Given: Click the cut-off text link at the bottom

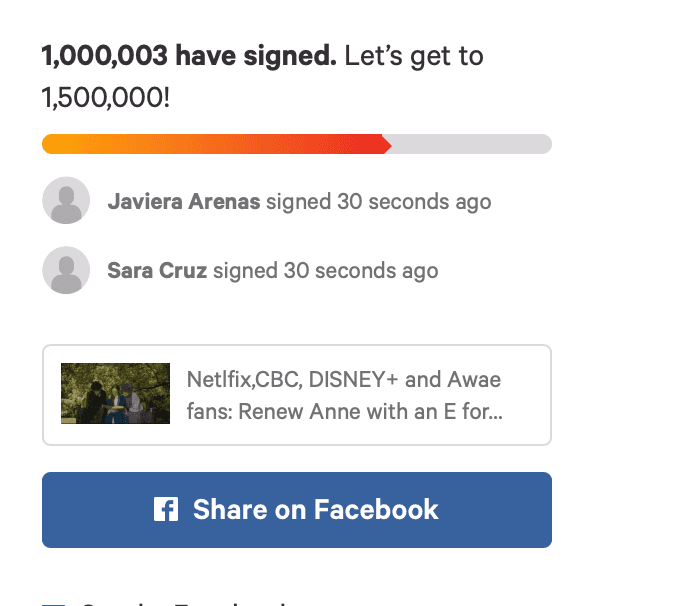Looking at the screenshot, I should (180, 603).
